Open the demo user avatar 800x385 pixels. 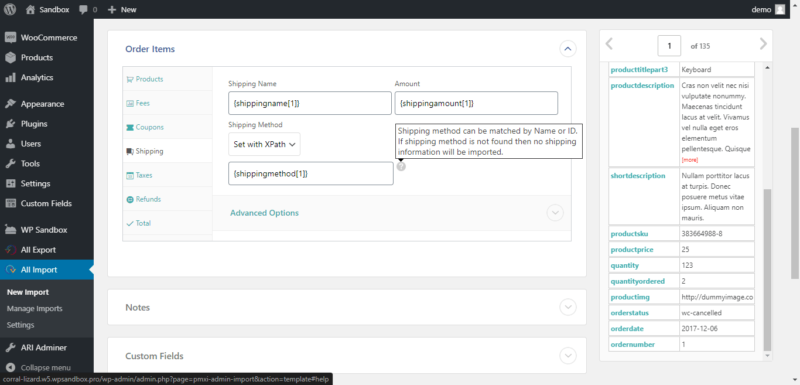tap(780, 9)
